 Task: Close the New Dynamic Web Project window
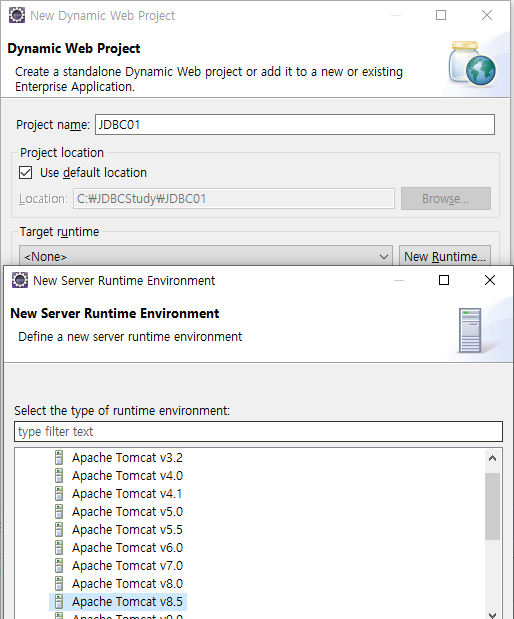pos(487,15)
